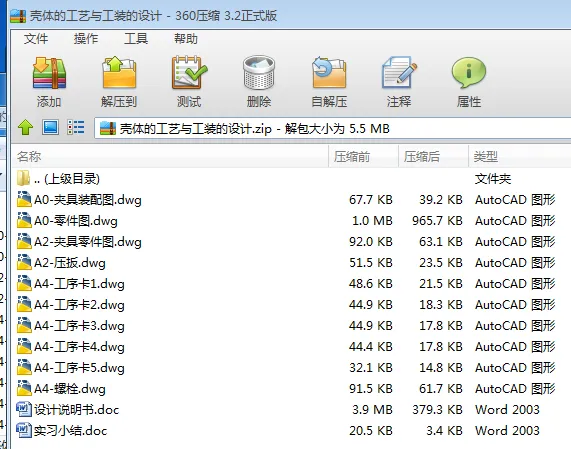Select file name A2-压板.dwg
571x449 pixels.
pos(70,263)
